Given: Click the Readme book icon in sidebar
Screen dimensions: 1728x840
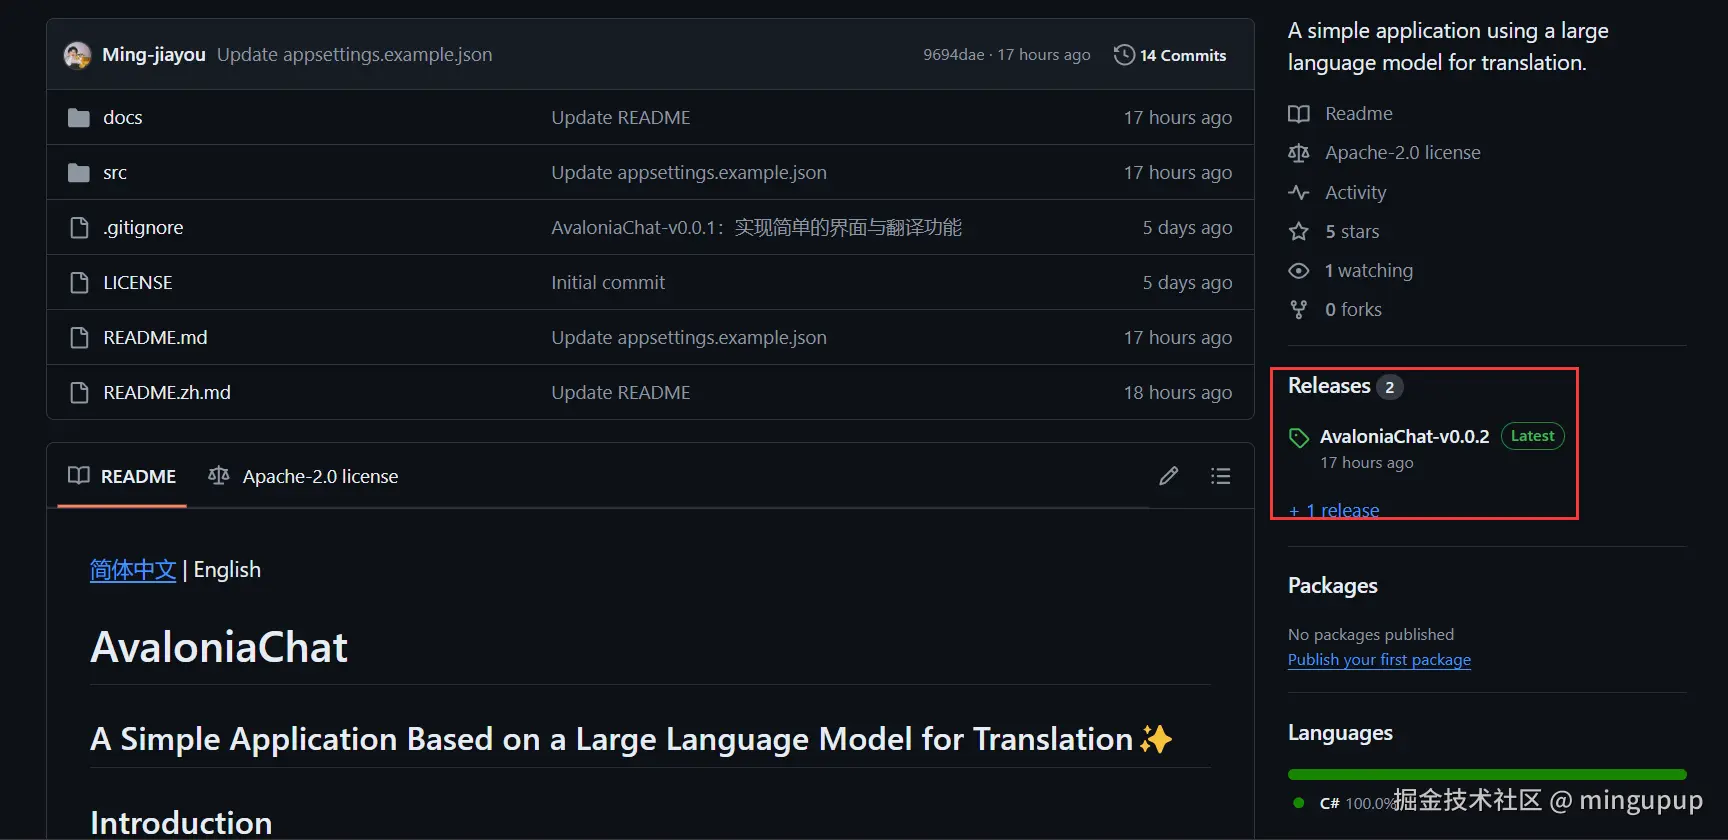Looking at the screenshot, I should (1299, 114).
